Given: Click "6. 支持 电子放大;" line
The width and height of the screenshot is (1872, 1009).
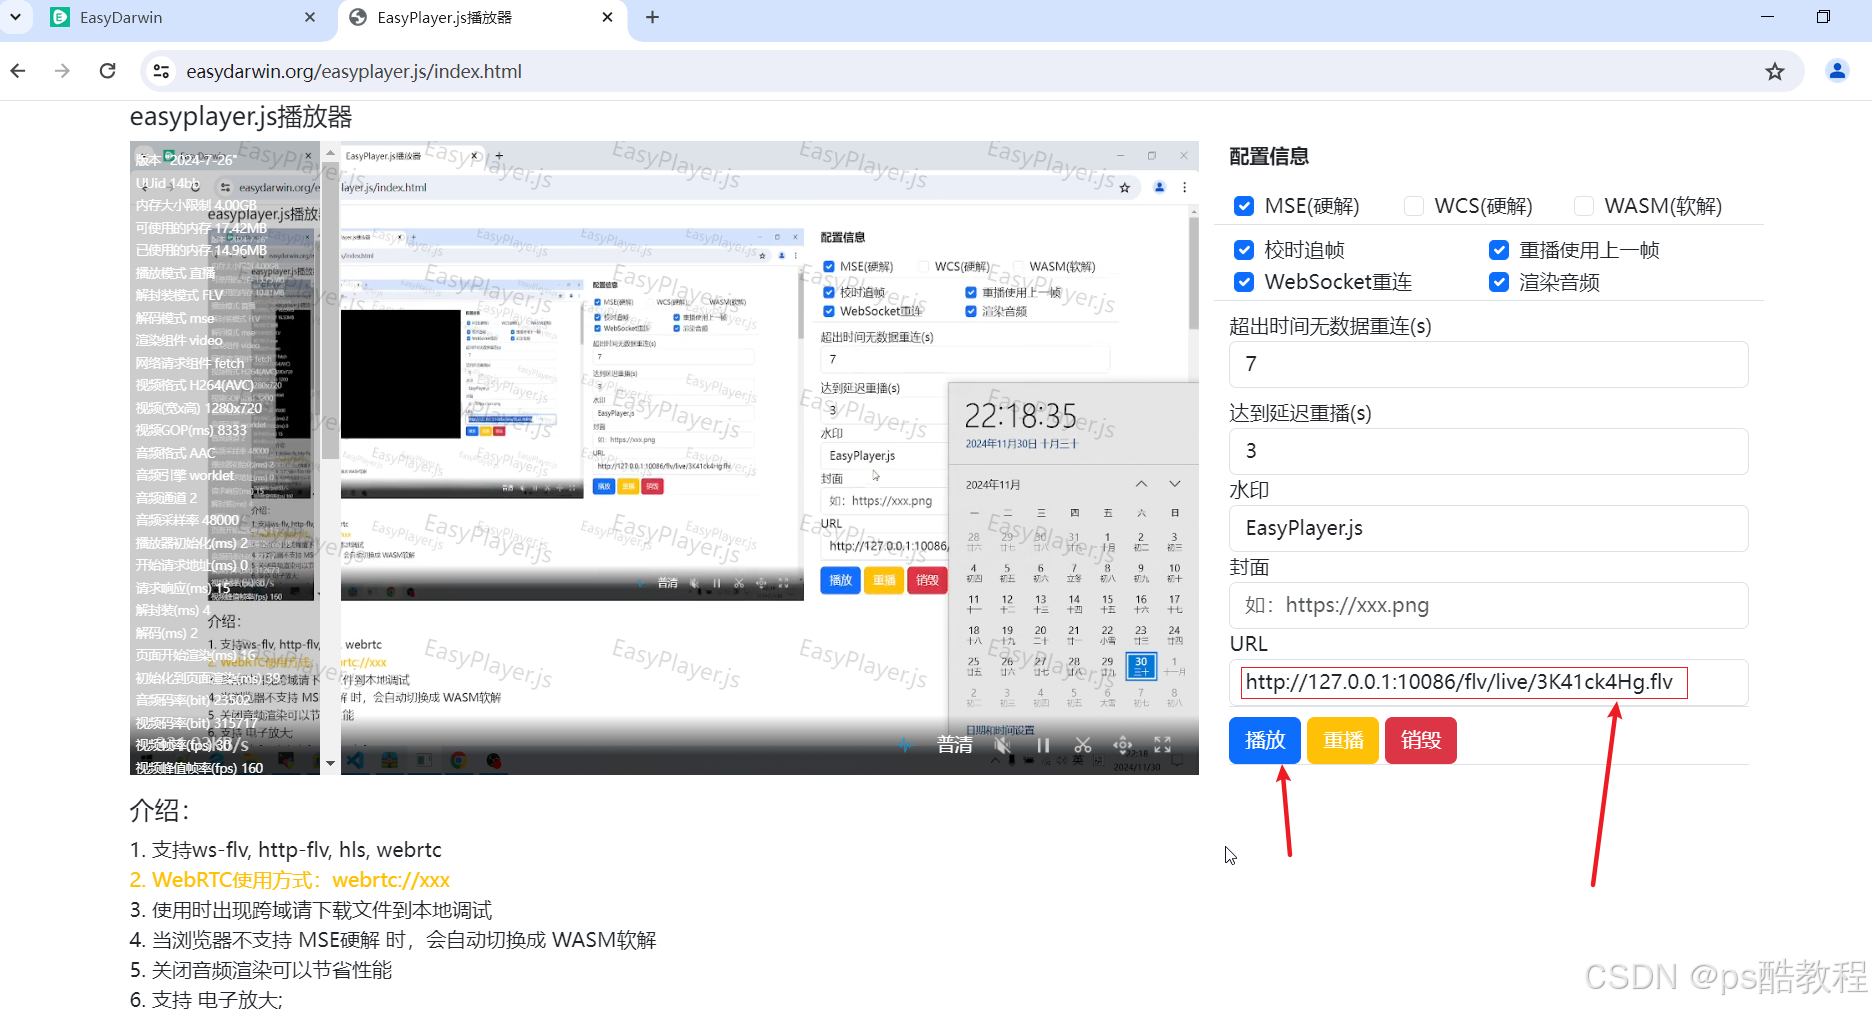Looking at the screenshot, I should coord(207,1000).
